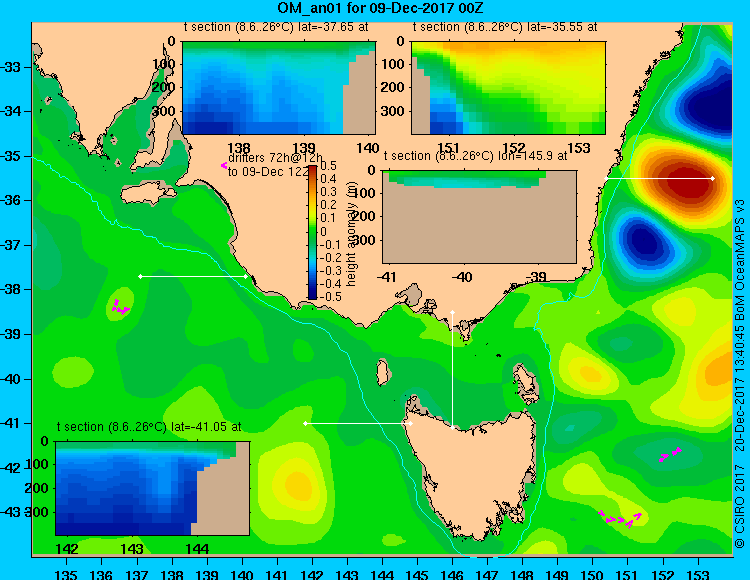750x580 pixels.
Task: Click the 152 label under the lat=-35.55 inset
Action: tap(514, 148)
